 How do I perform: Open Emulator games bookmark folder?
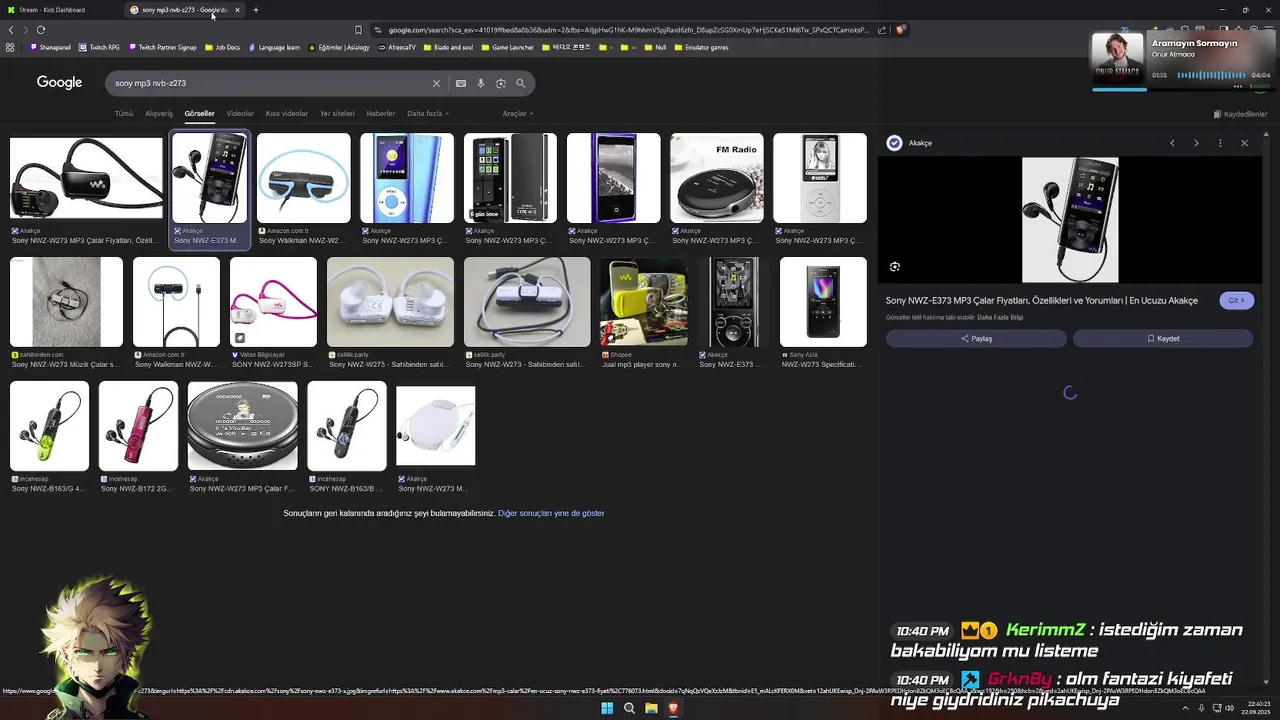click(x=700, y=47)
